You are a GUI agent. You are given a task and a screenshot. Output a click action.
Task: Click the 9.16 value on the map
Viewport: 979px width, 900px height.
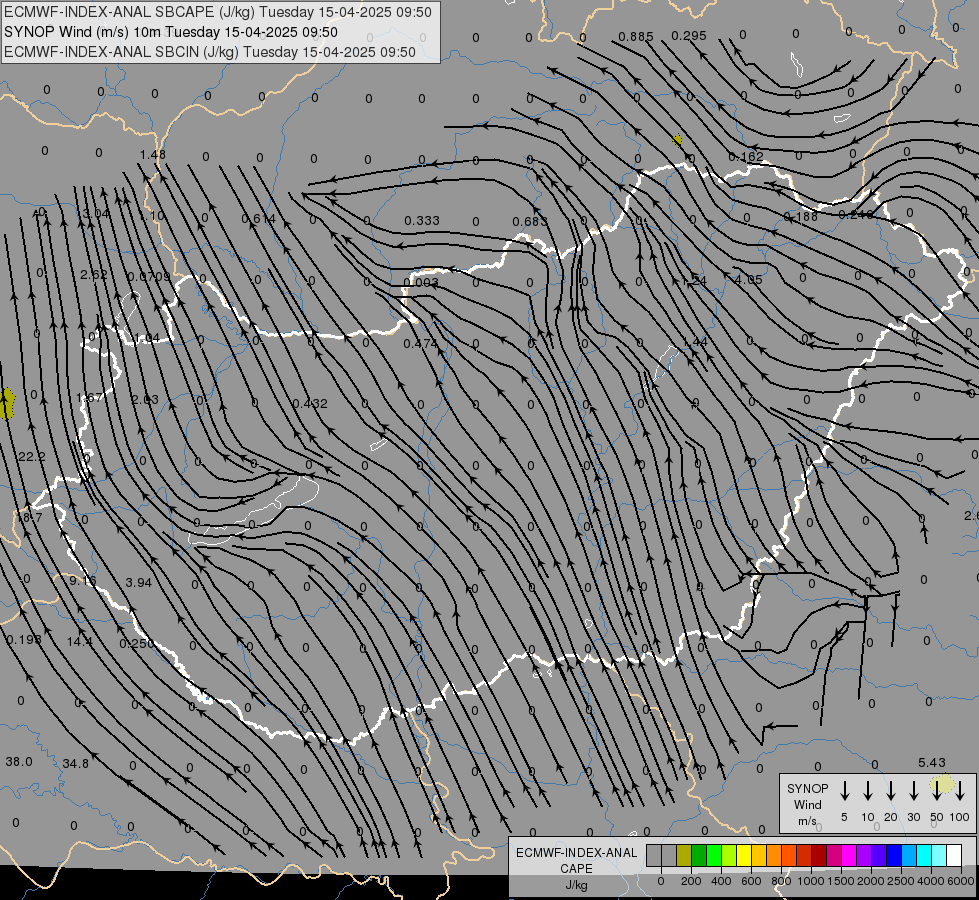point(82,580)
